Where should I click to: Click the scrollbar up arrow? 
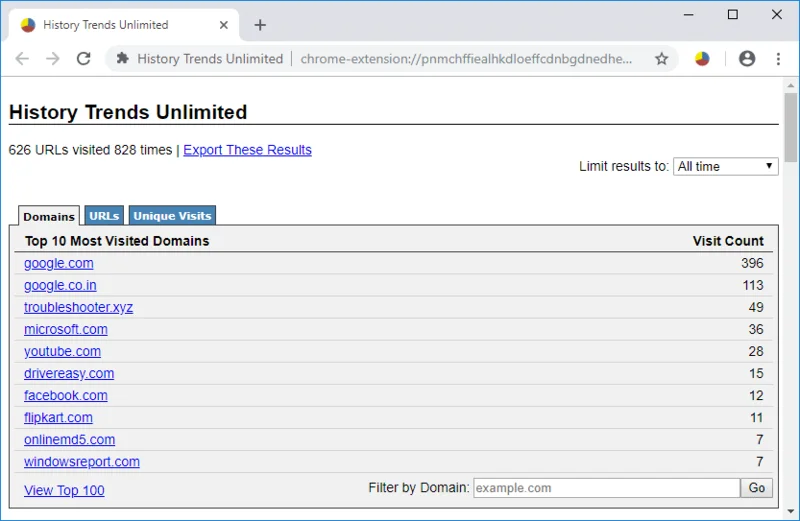point(791,85)
